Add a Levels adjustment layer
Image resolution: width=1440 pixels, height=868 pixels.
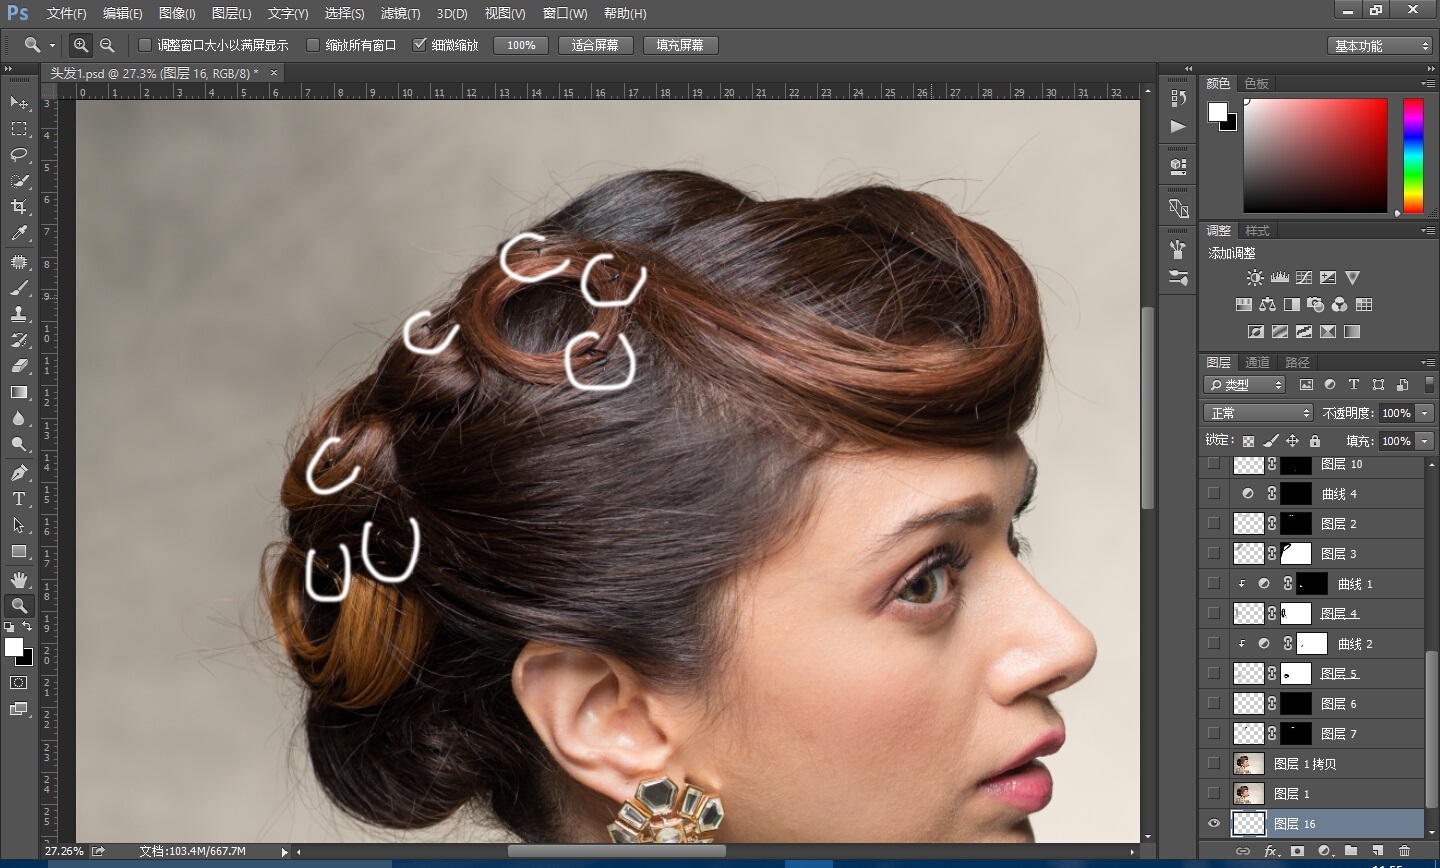pyautogui.click(x=1280, y=278)
